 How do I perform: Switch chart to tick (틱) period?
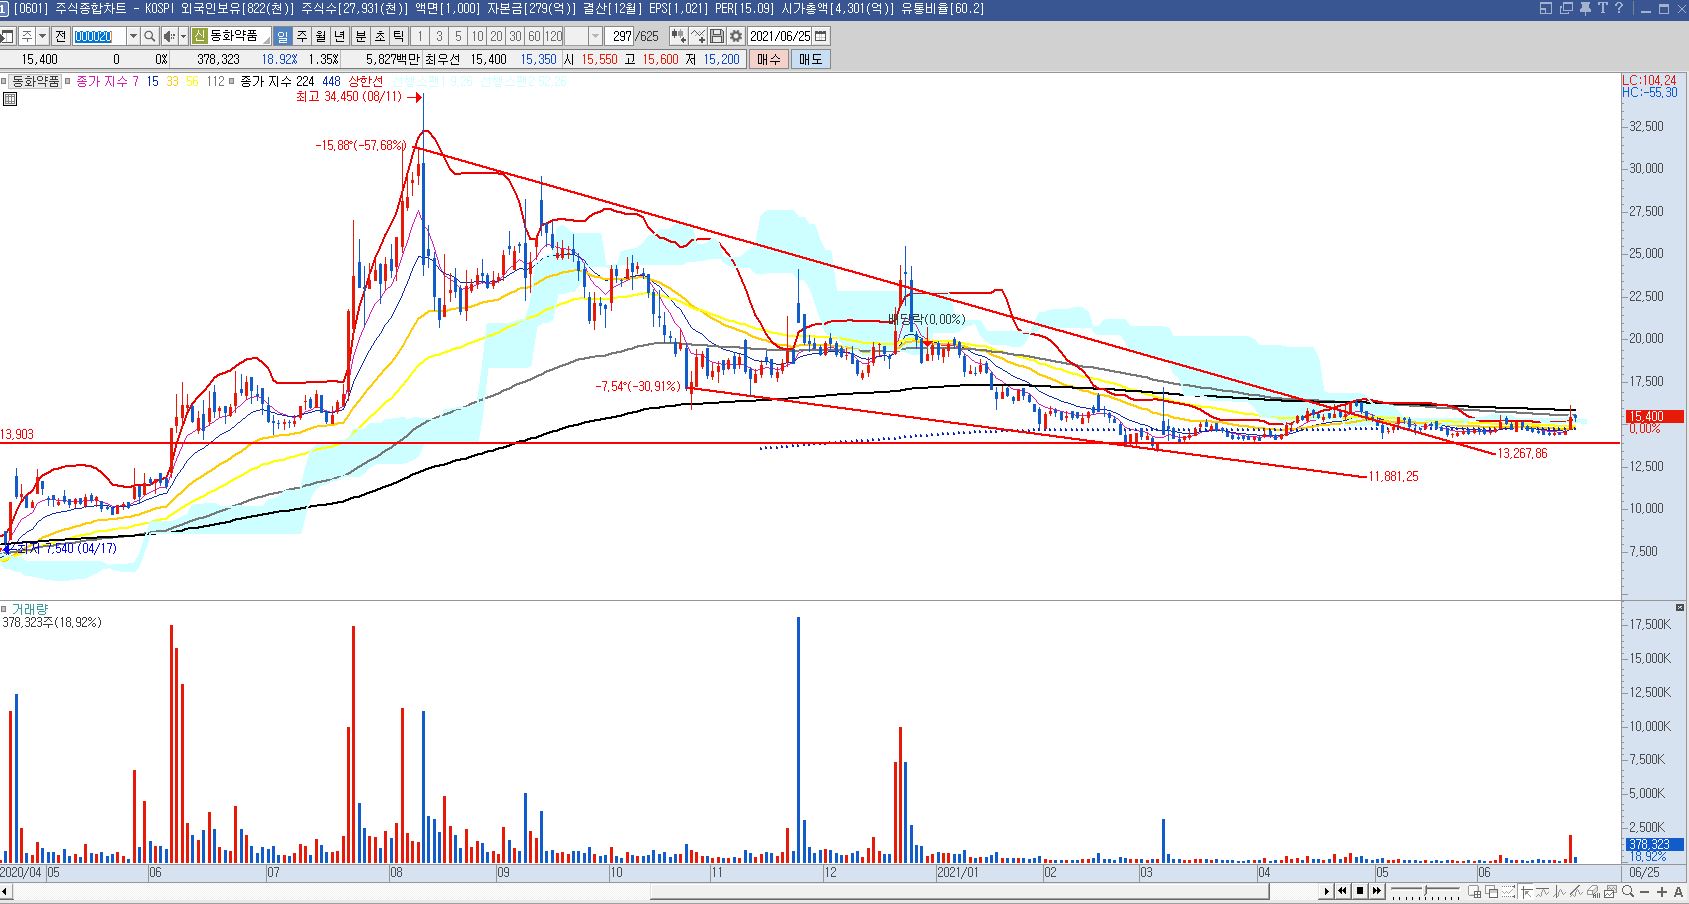point(399,36)
